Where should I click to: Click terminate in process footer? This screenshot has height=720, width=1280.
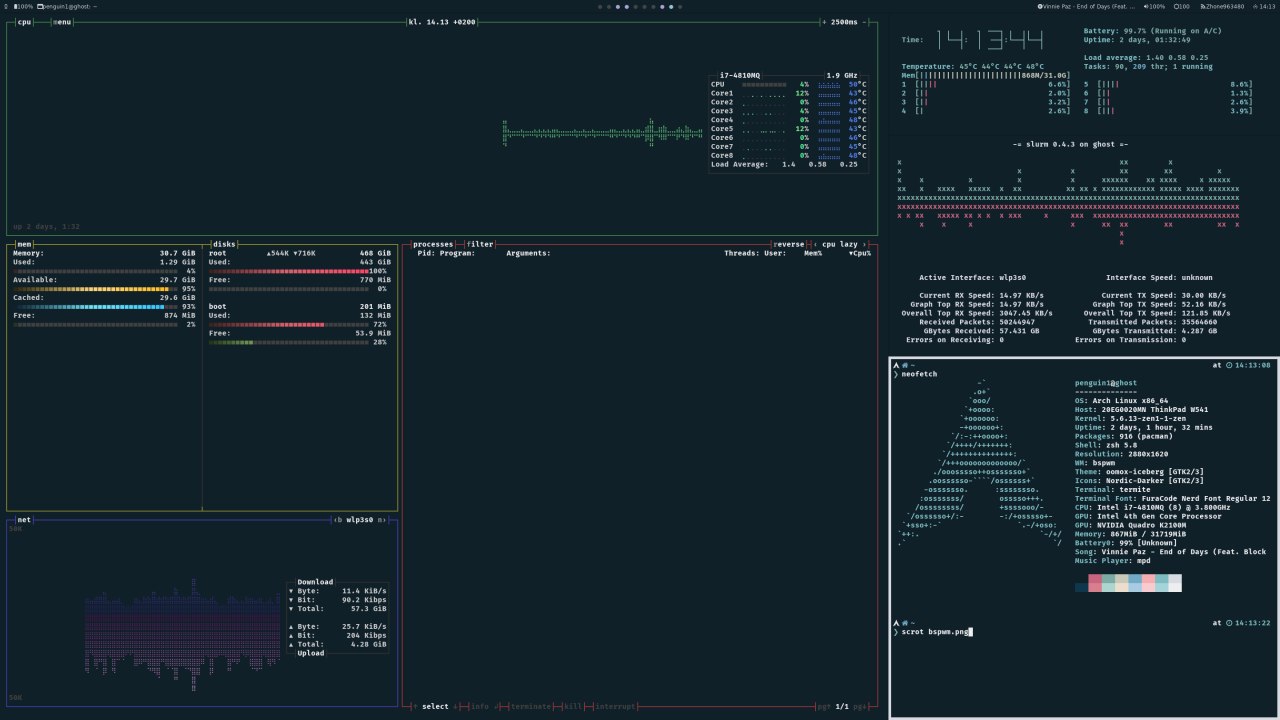click(x=530, y=706)
